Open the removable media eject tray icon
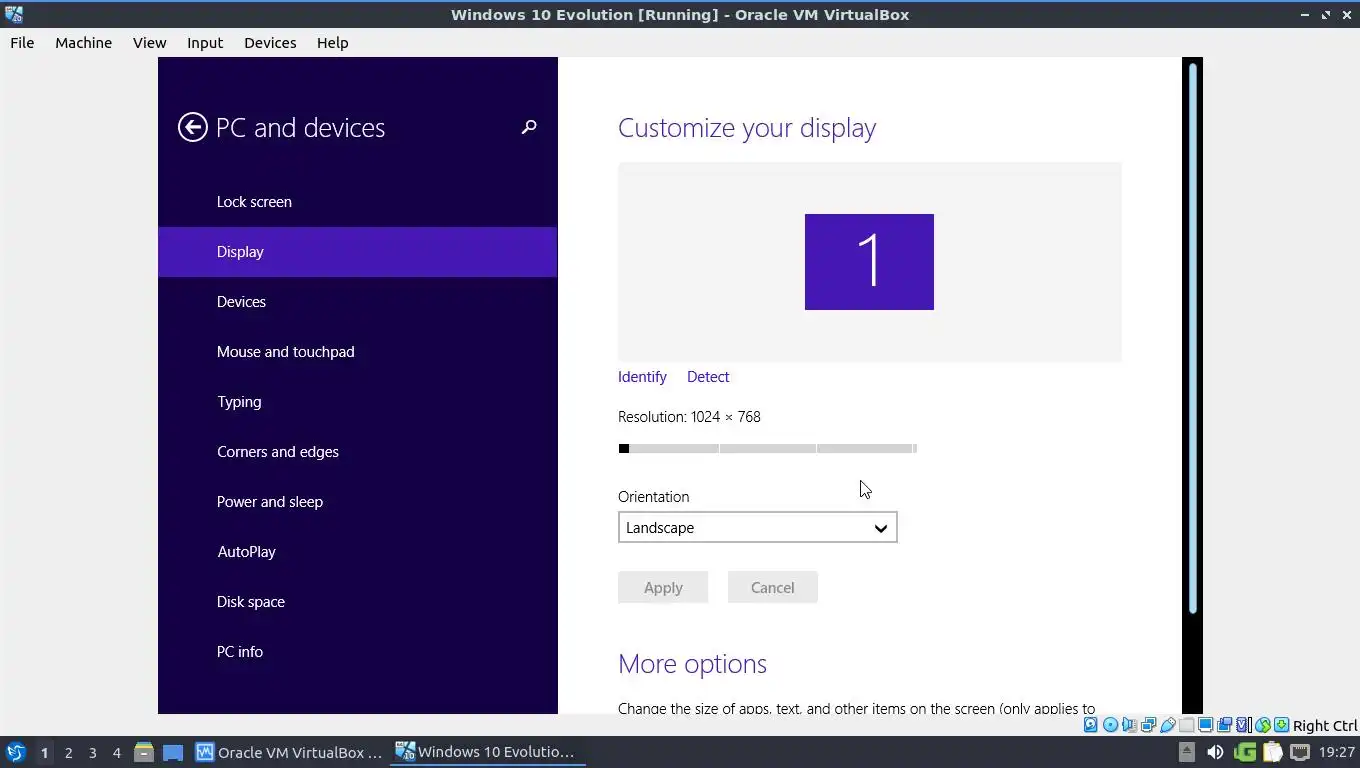The width and height of the screenshot is (1360, 768). (1186, 752)
